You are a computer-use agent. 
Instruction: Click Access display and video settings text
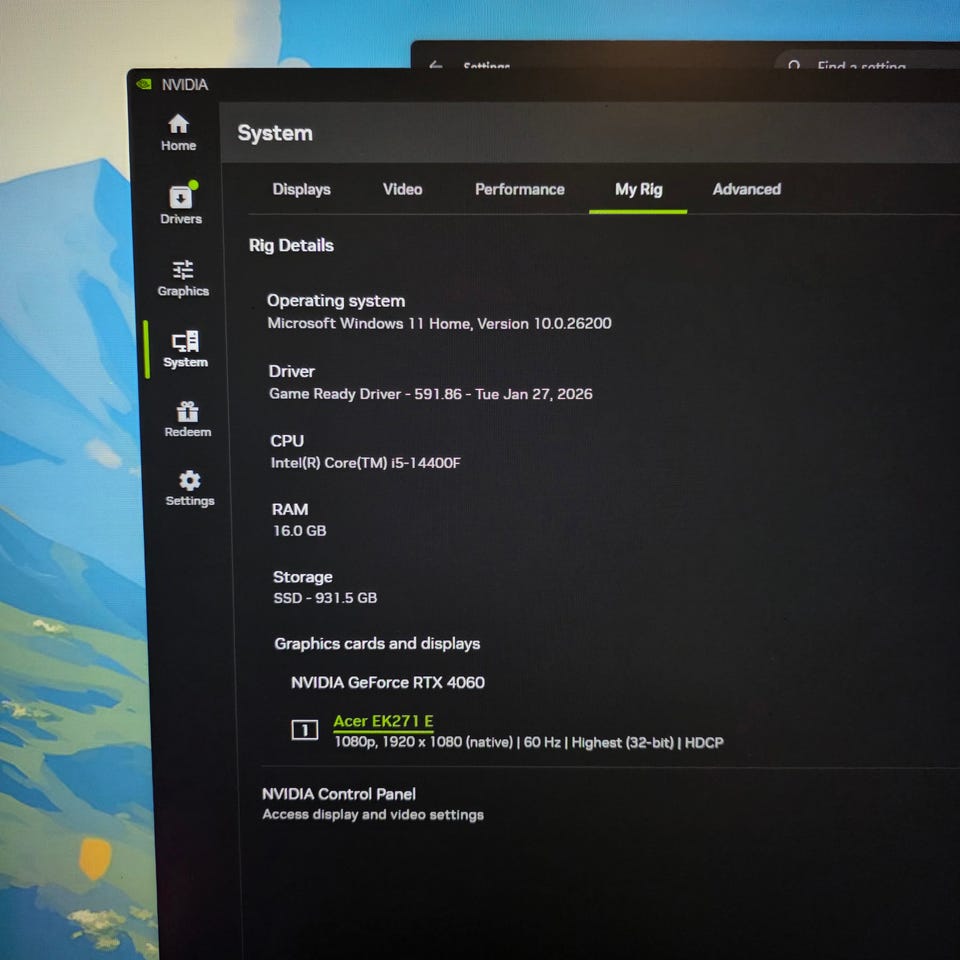click(x=373, y=815)
